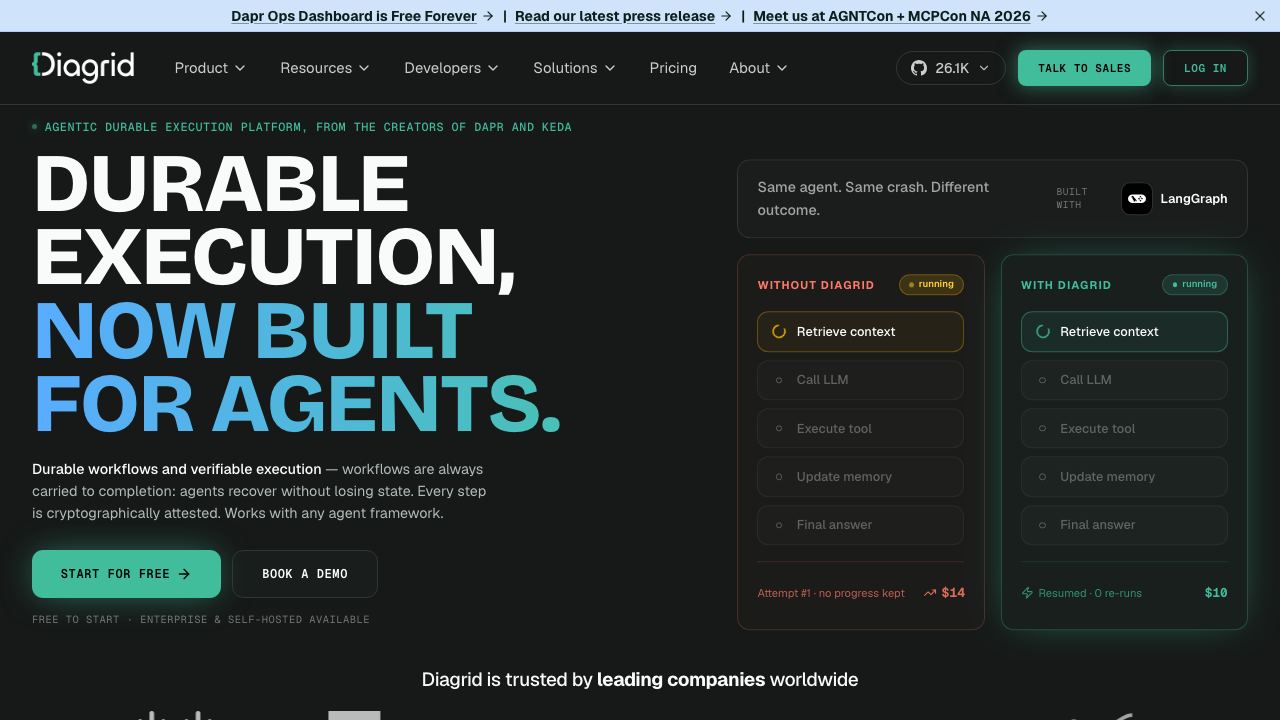This screenshot has height=720, width=1280.
Task: Click the GitHub octocat icon
Action: [x=919, y=68]
